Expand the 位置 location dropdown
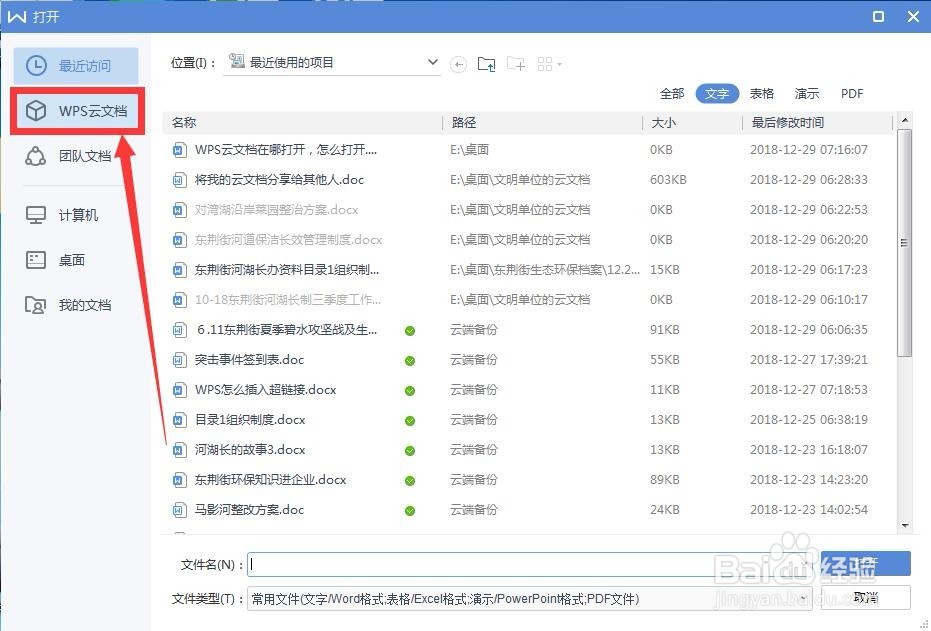 coord(433,62)
